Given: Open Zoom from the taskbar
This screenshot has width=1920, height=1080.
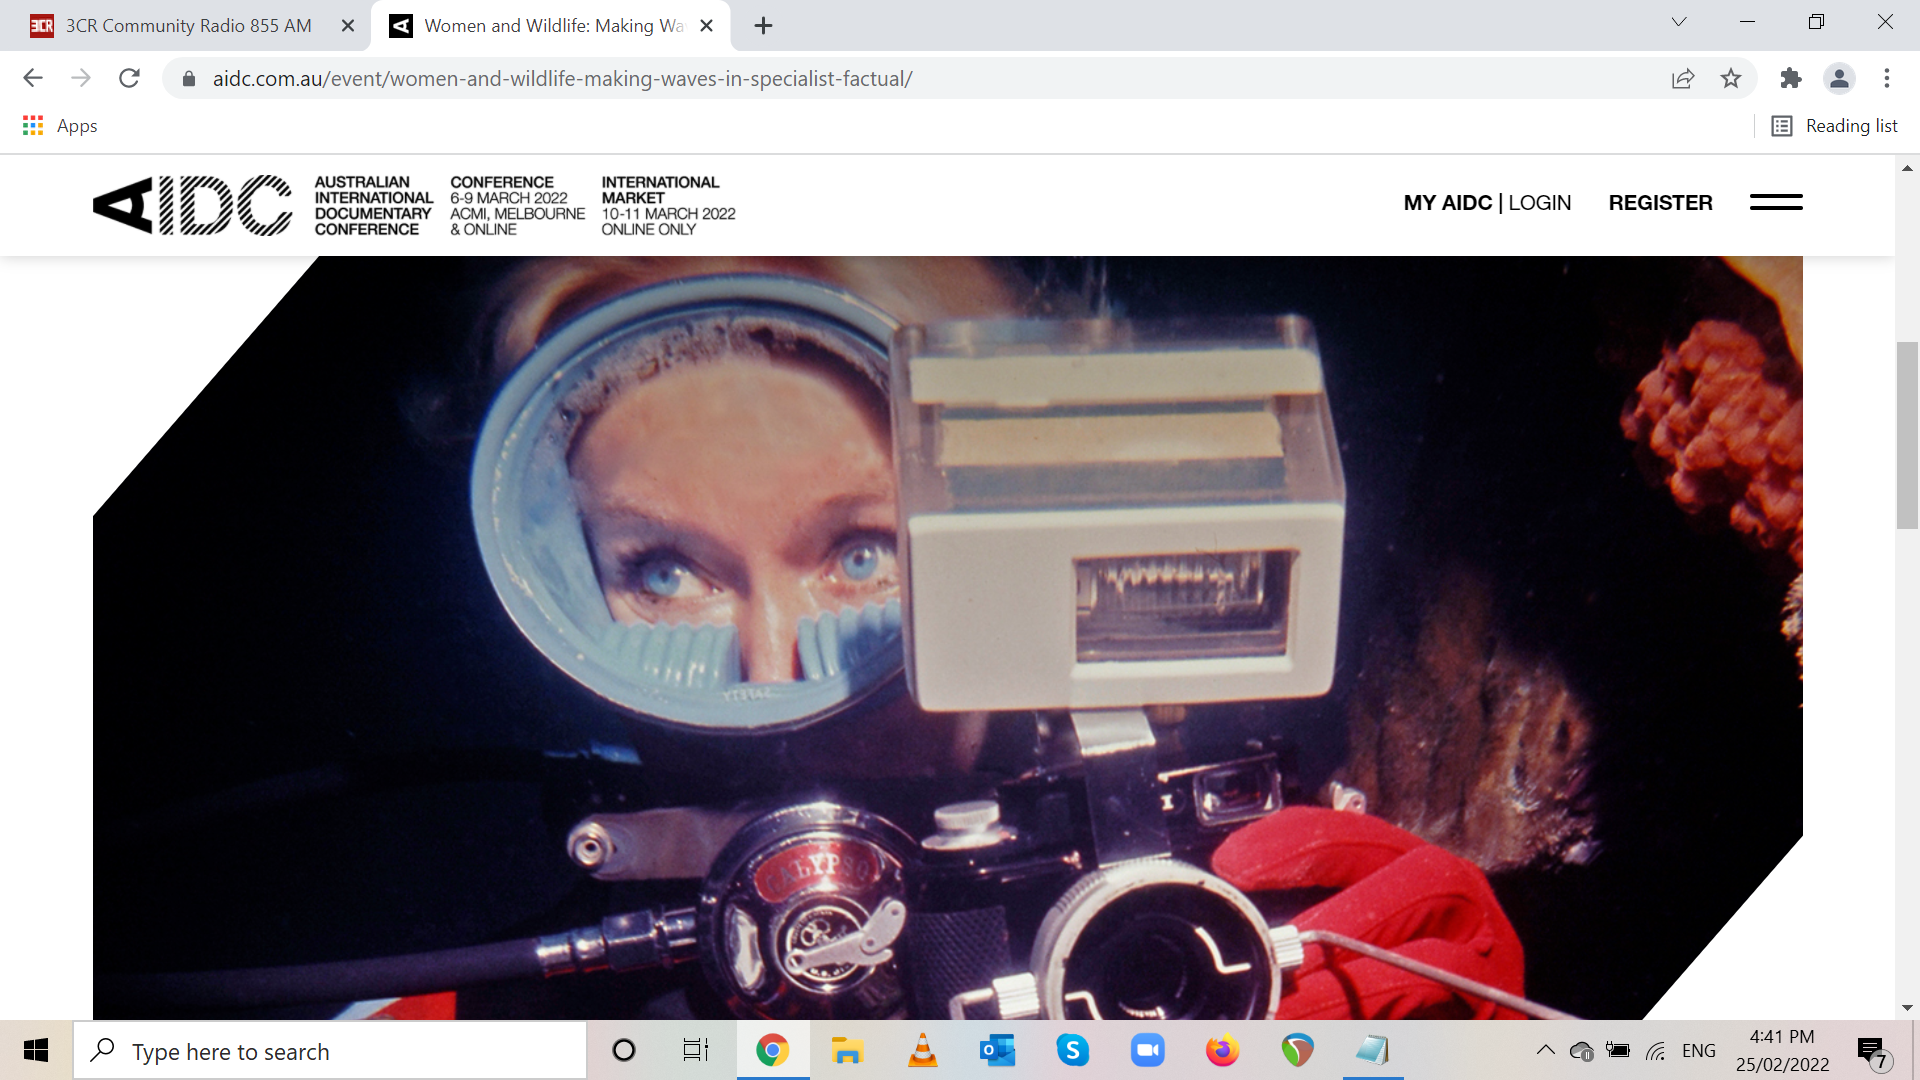Looking at the screenshot, I should coord(1148,1050).
